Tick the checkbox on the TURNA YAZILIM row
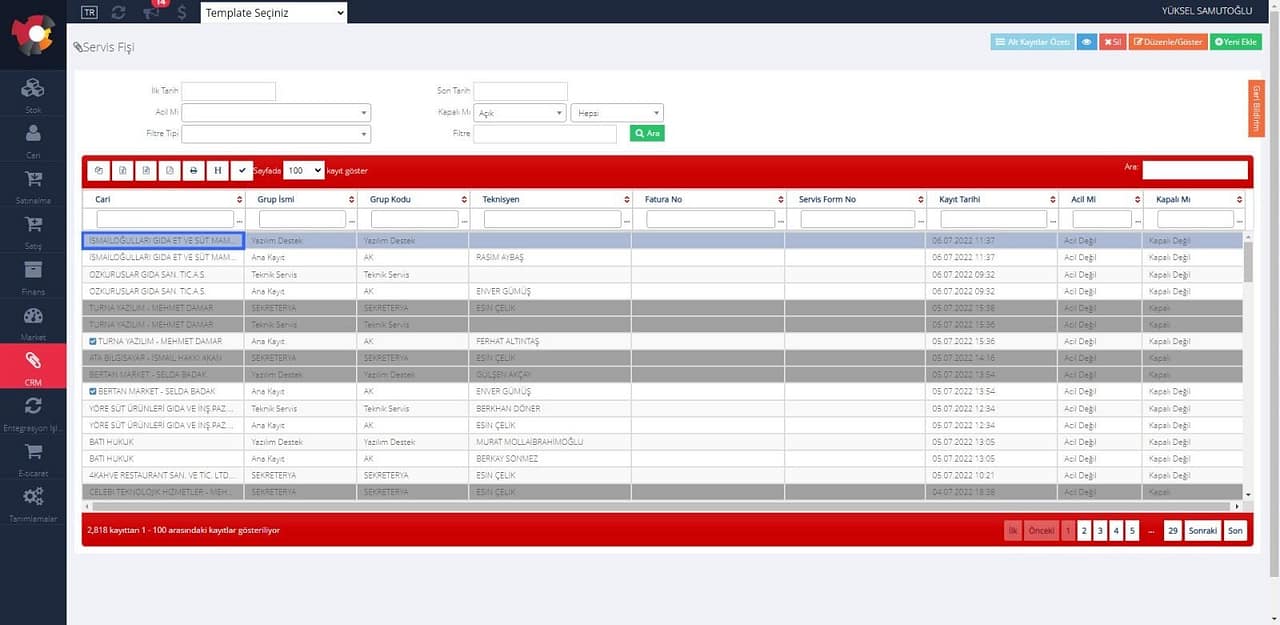The image size is (1280, 625). point(92,341)
